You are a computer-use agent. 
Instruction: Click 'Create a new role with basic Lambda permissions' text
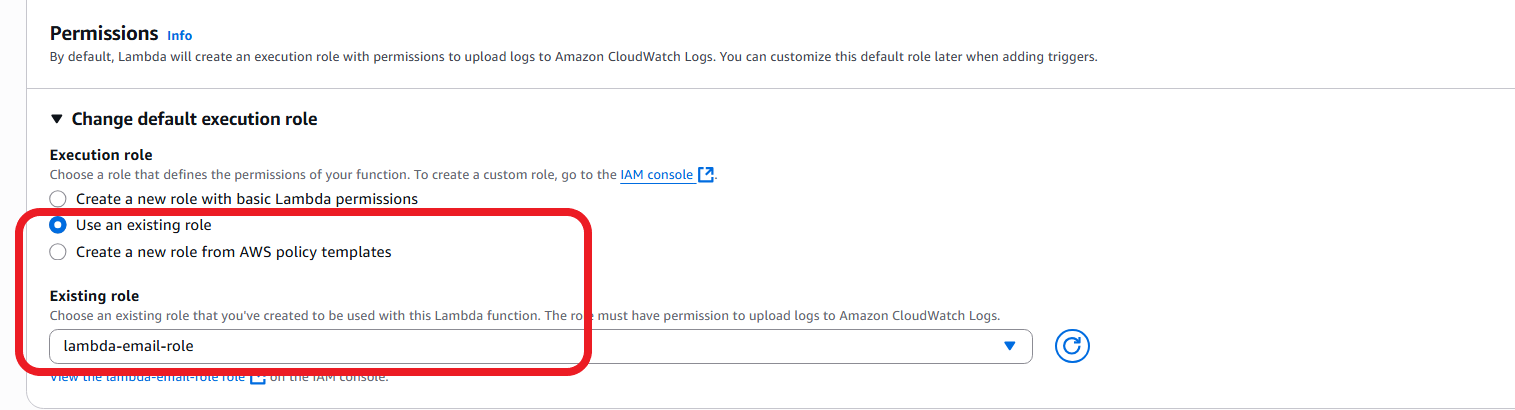pos(246,199)
